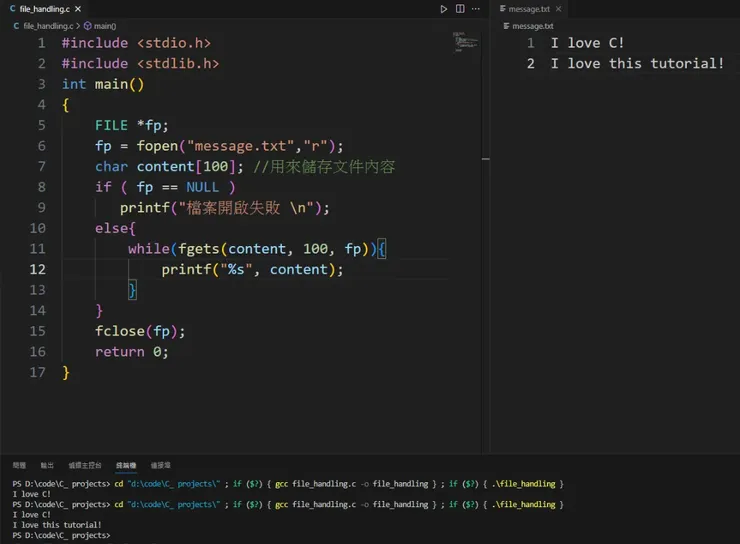The width and height of the screenshot is (740, 544).
Task: Click line number 17 in the gutter
Action: [x=38, y=372]
